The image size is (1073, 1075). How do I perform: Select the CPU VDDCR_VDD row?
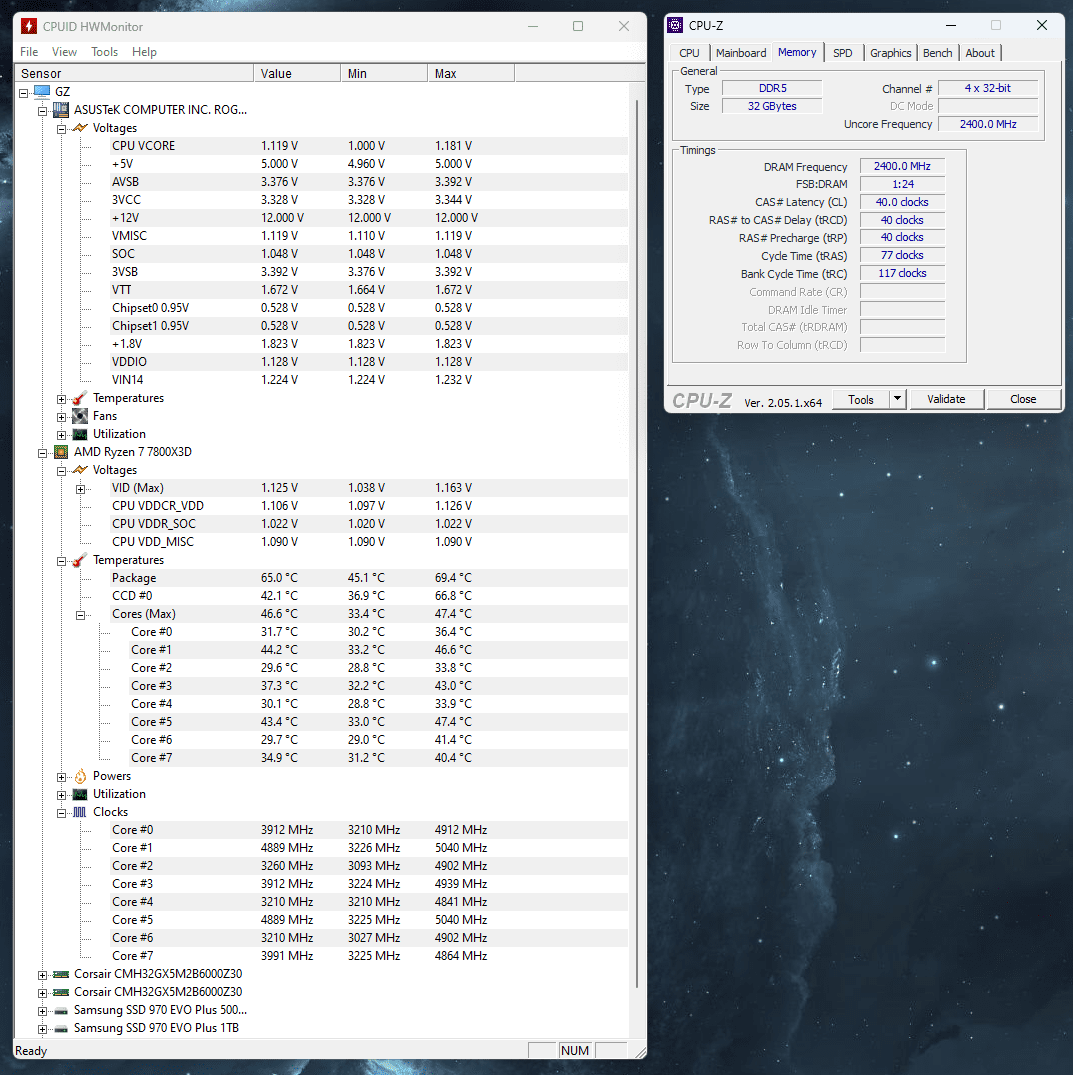coord(370,506)
